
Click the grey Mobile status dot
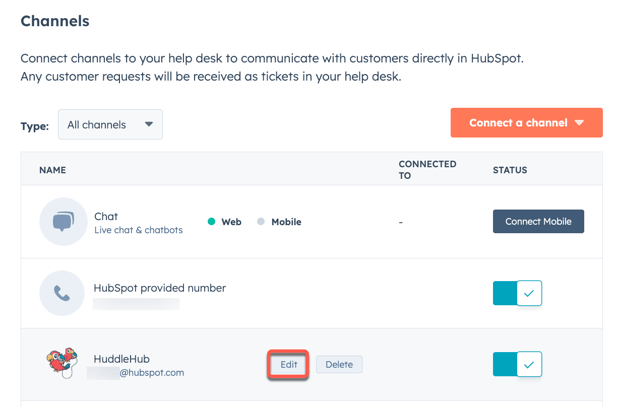pos(260,222)
